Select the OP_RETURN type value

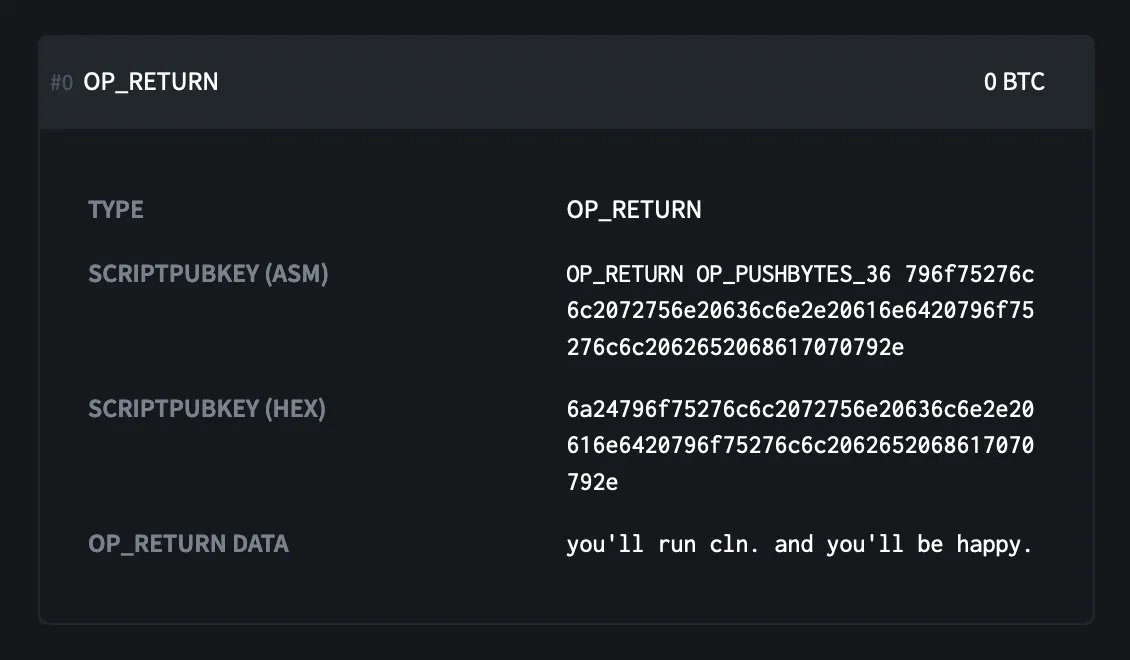pyautogui.click(x=634, y=210)
